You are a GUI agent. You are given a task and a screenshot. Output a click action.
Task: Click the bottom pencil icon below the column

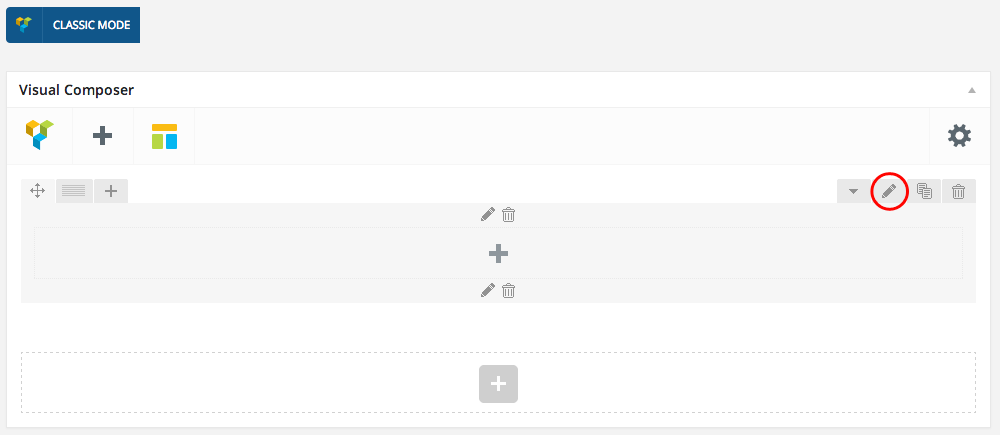click(488, 291)
